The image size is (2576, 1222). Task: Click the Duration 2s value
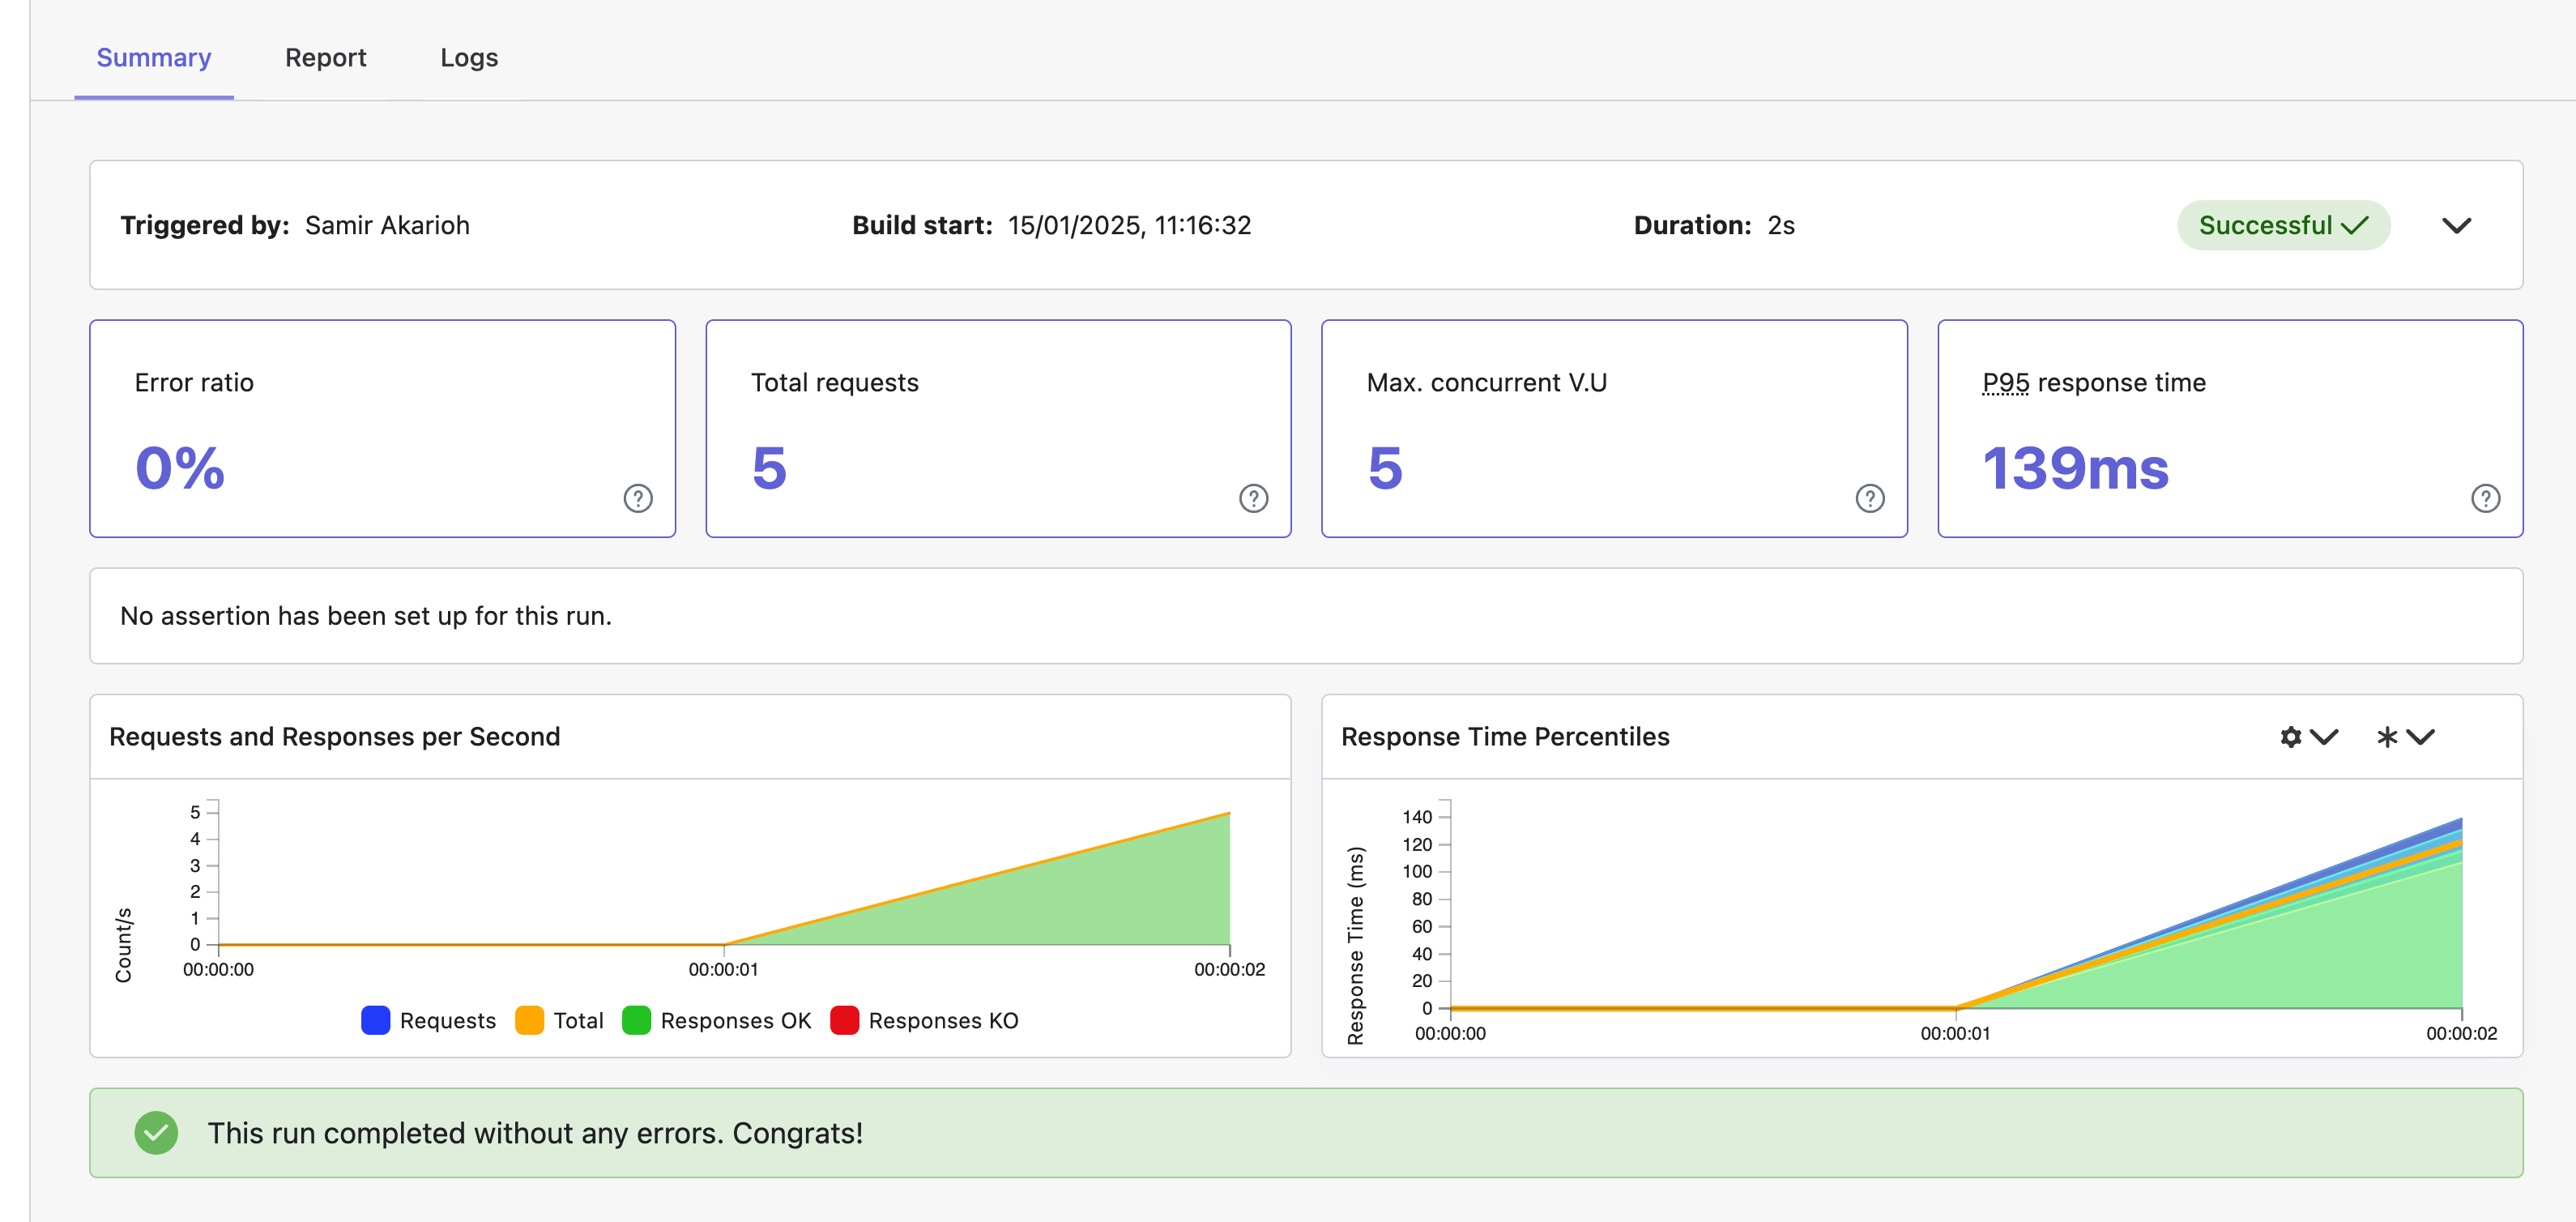pyautogui.click(x=1781, y=226)
